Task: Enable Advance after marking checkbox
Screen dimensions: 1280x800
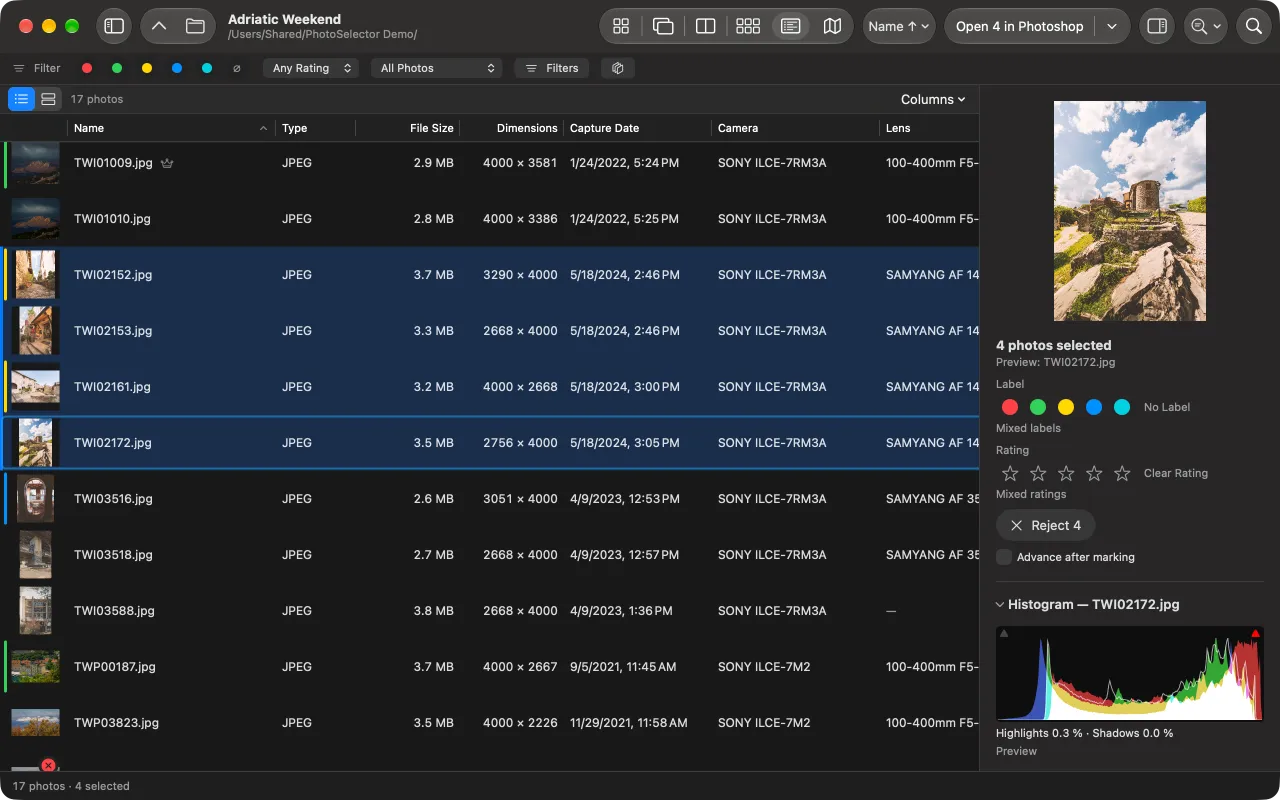Action: (1004, 557)
